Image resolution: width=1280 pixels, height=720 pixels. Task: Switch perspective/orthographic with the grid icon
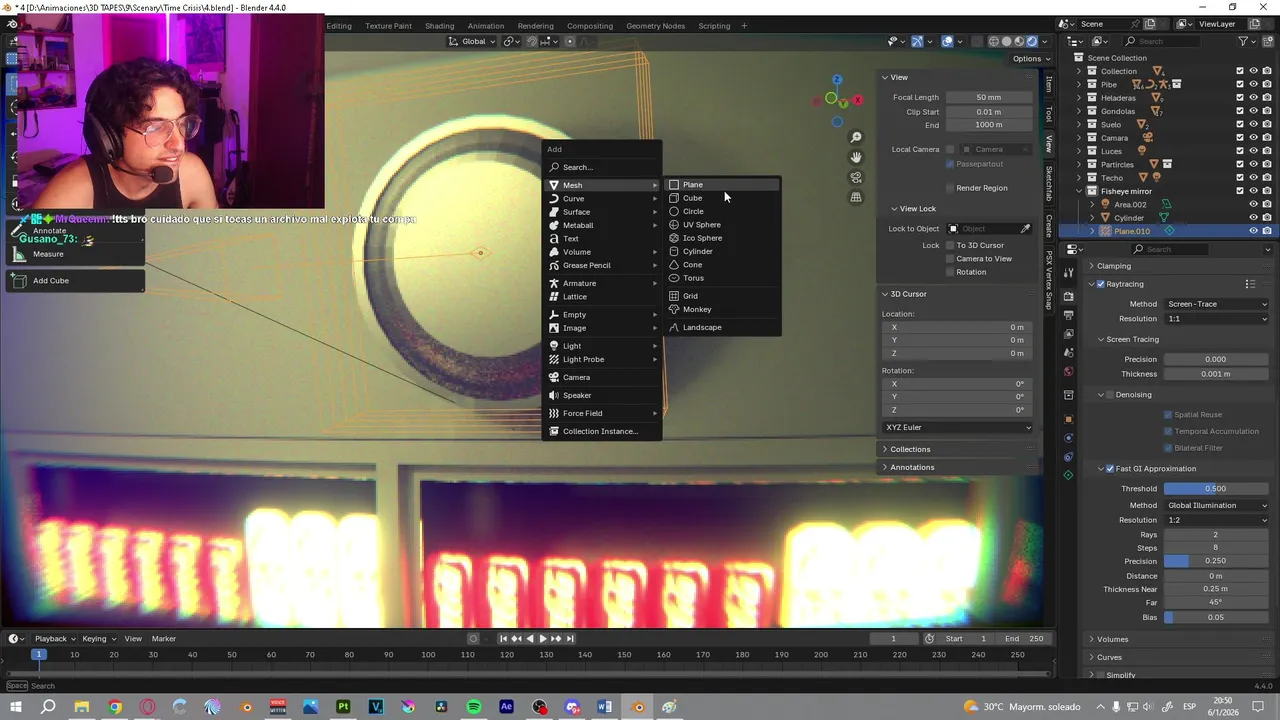point(856,197)
